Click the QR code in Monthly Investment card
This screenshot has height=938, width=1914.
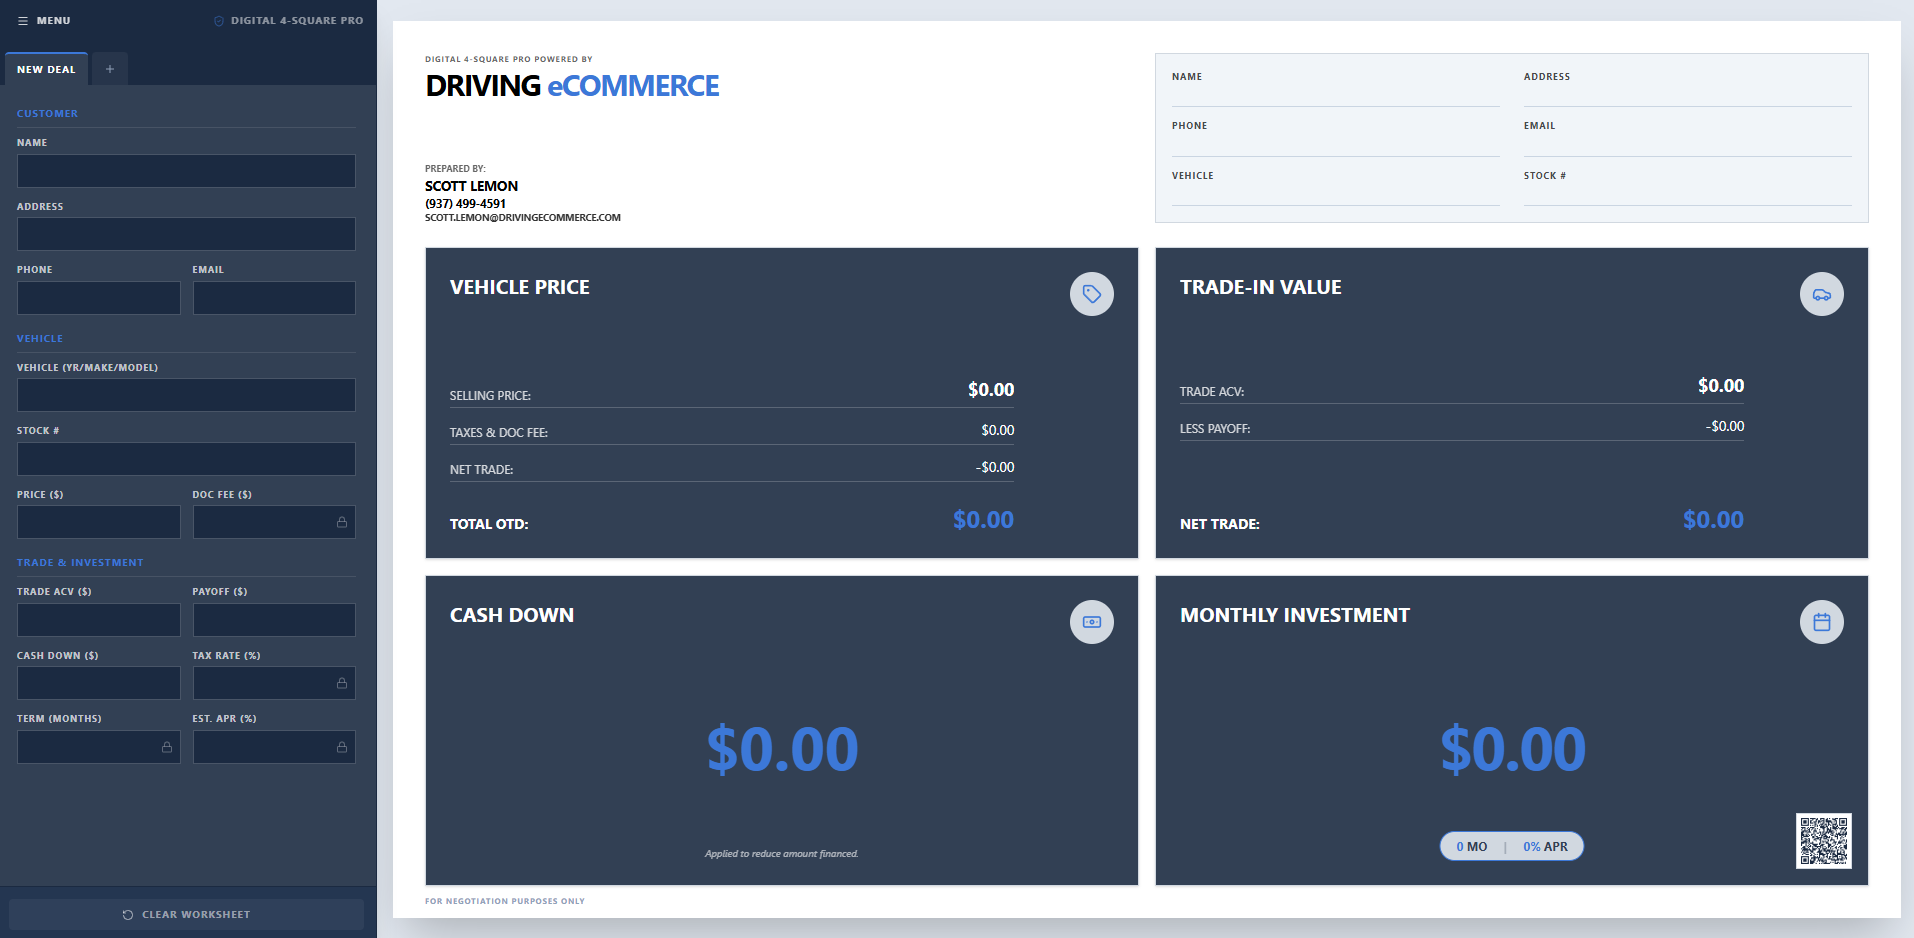click(x=1824, y=841)
